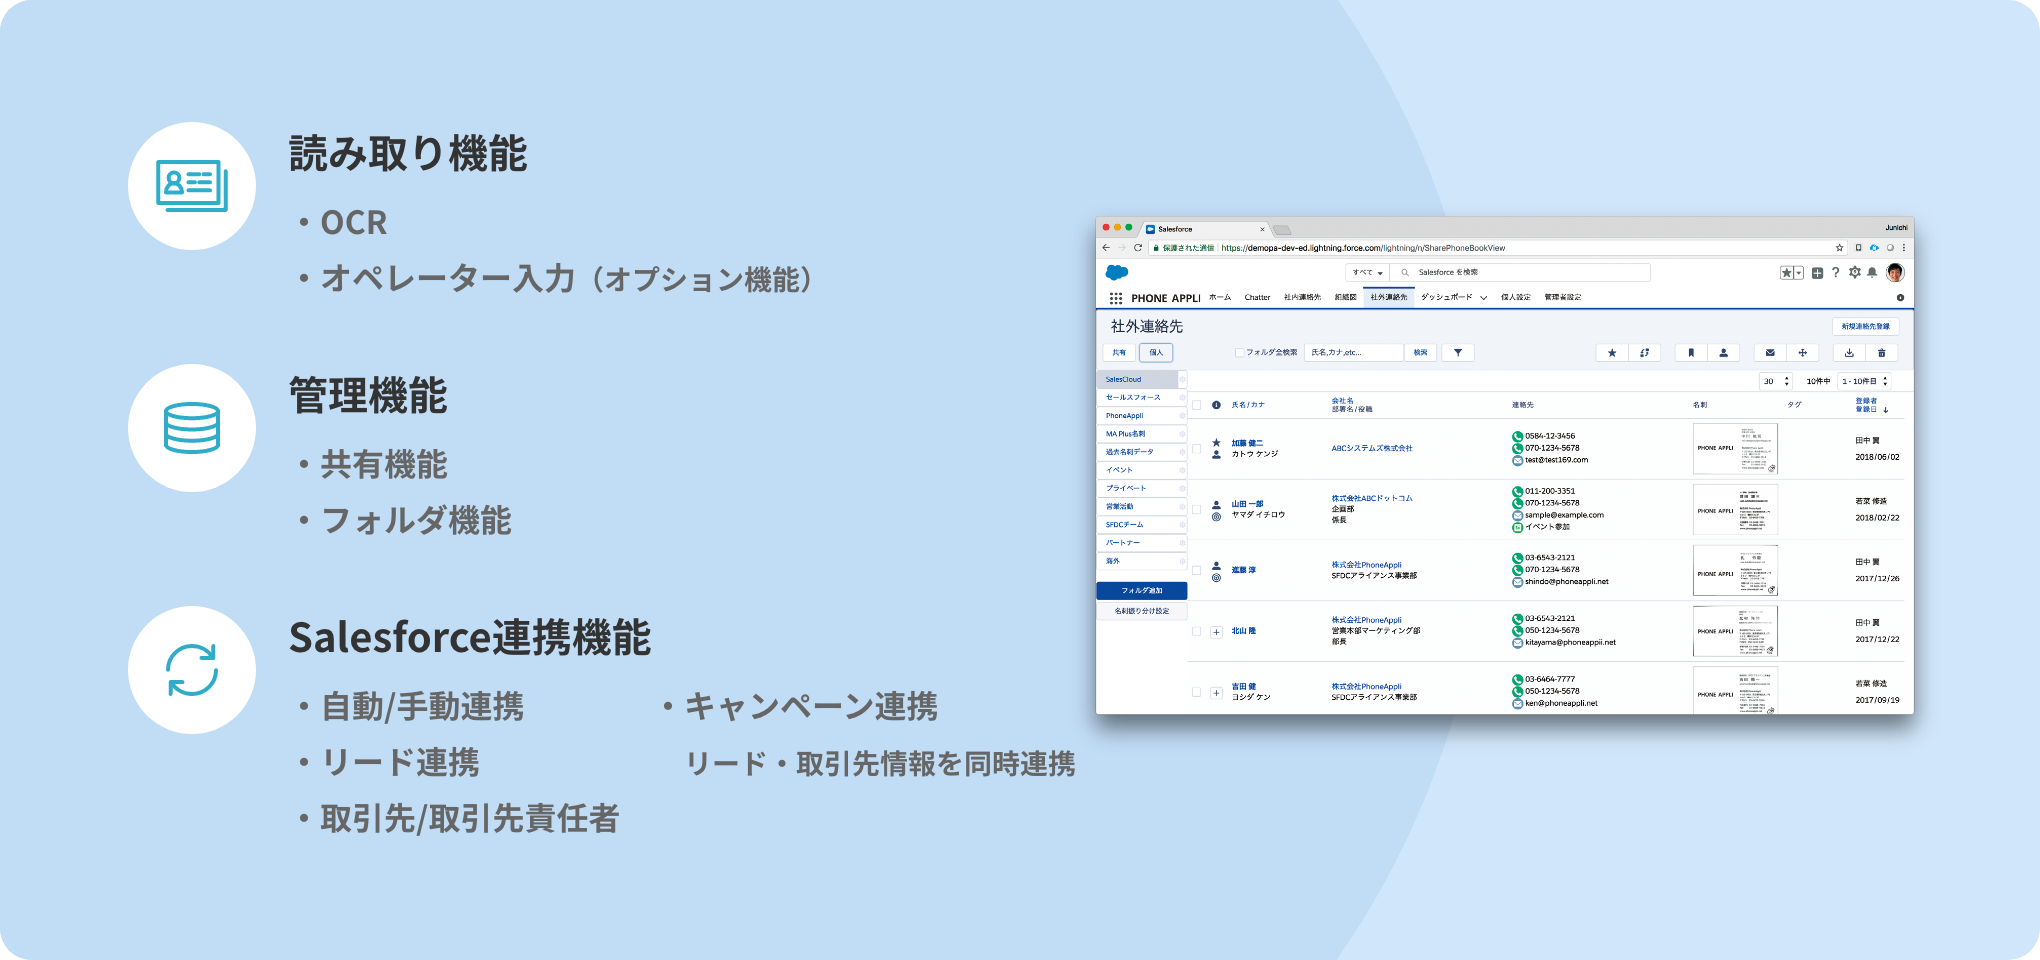Click mail icon beside test@test169.com
The width and height of the screenshot is (2040, 960).
point(1517,460)
